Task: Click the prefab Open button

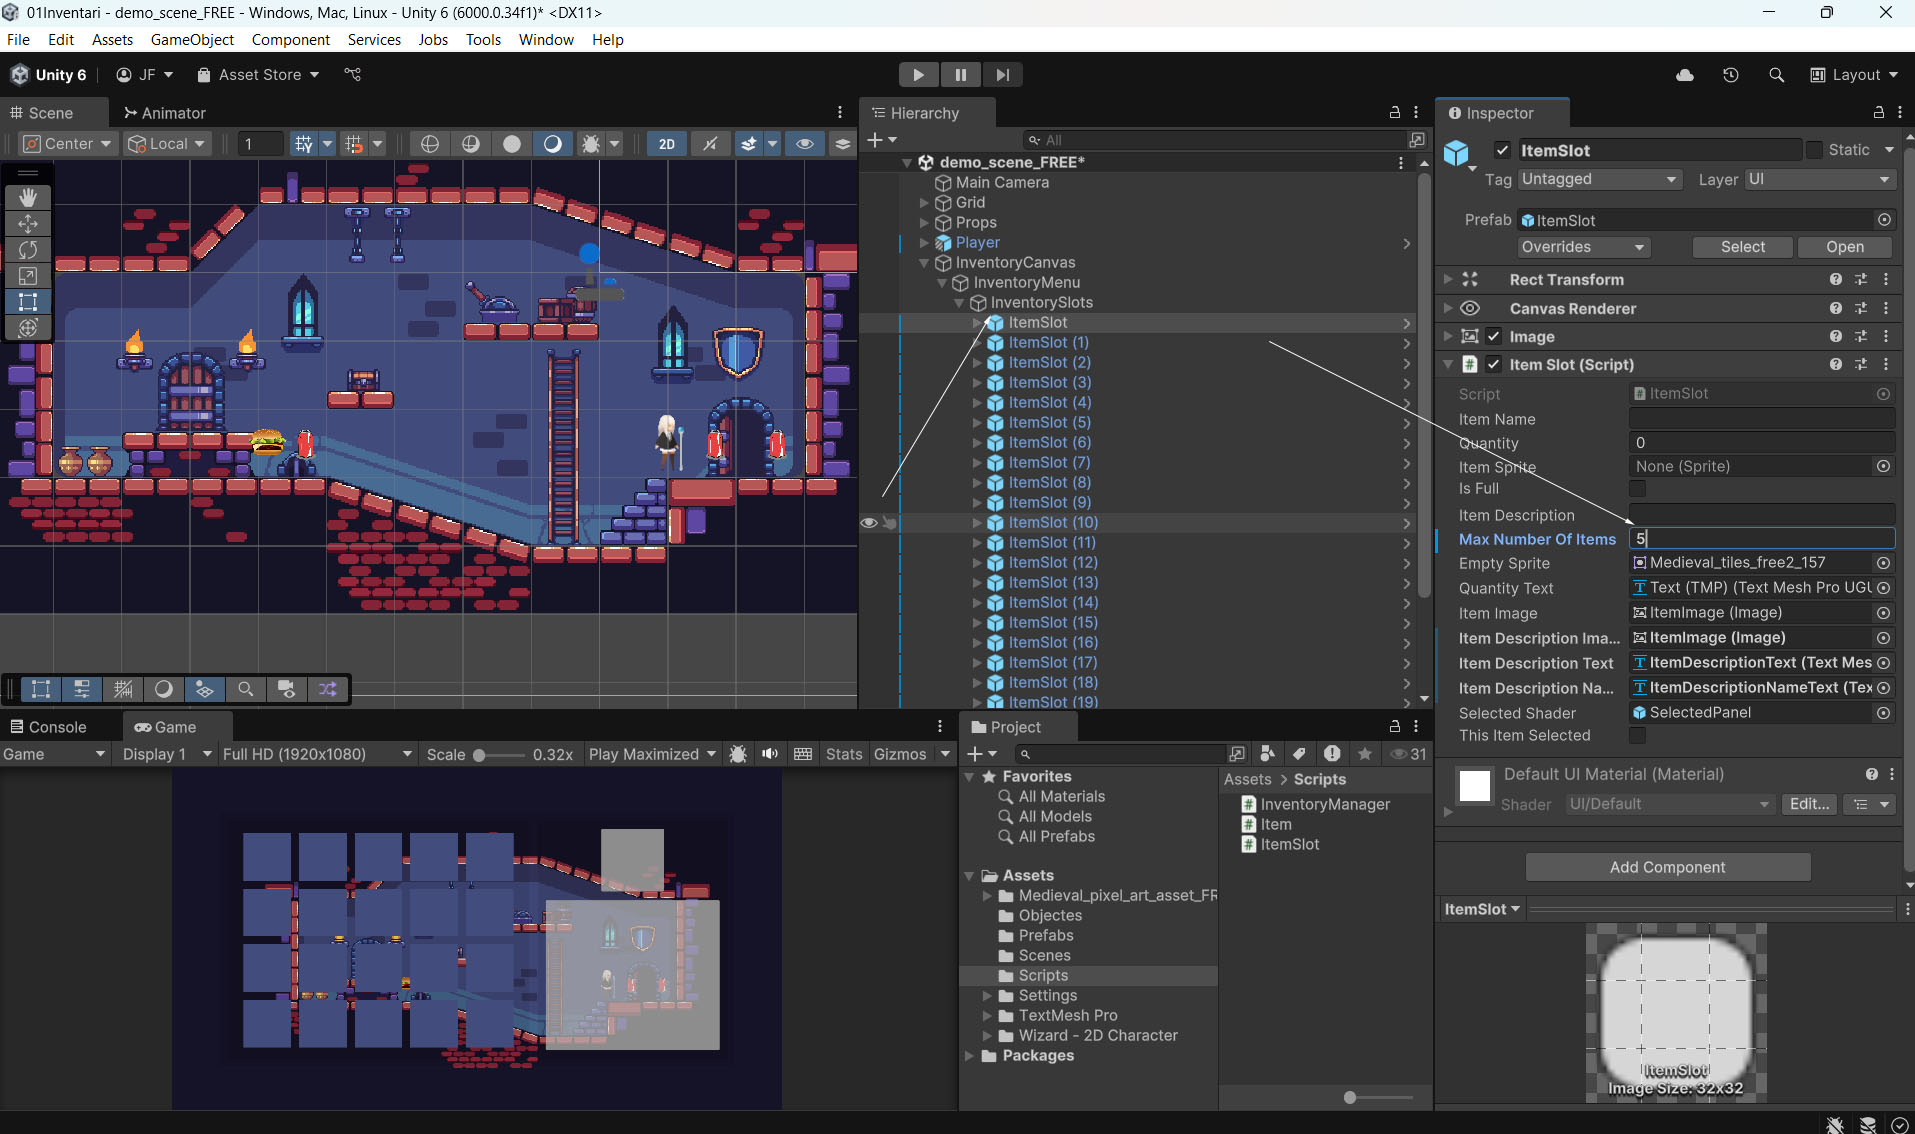Action: (x=1844, y=247)
